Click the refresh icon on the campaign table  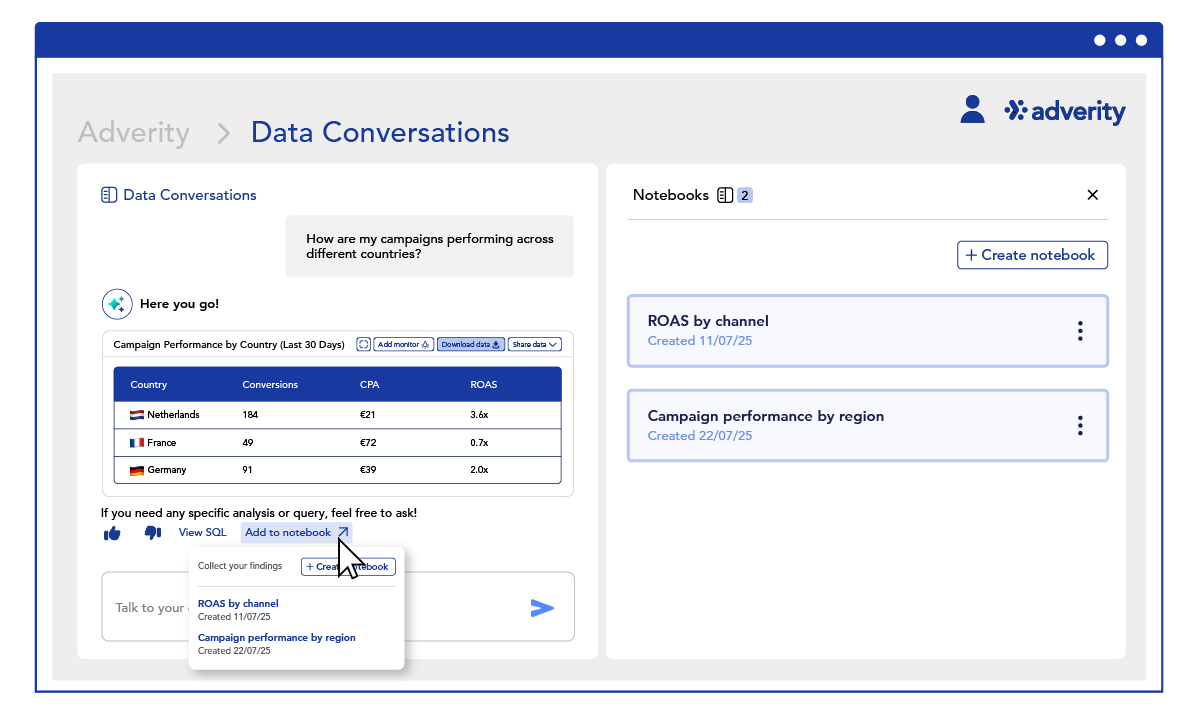point(362,344)
